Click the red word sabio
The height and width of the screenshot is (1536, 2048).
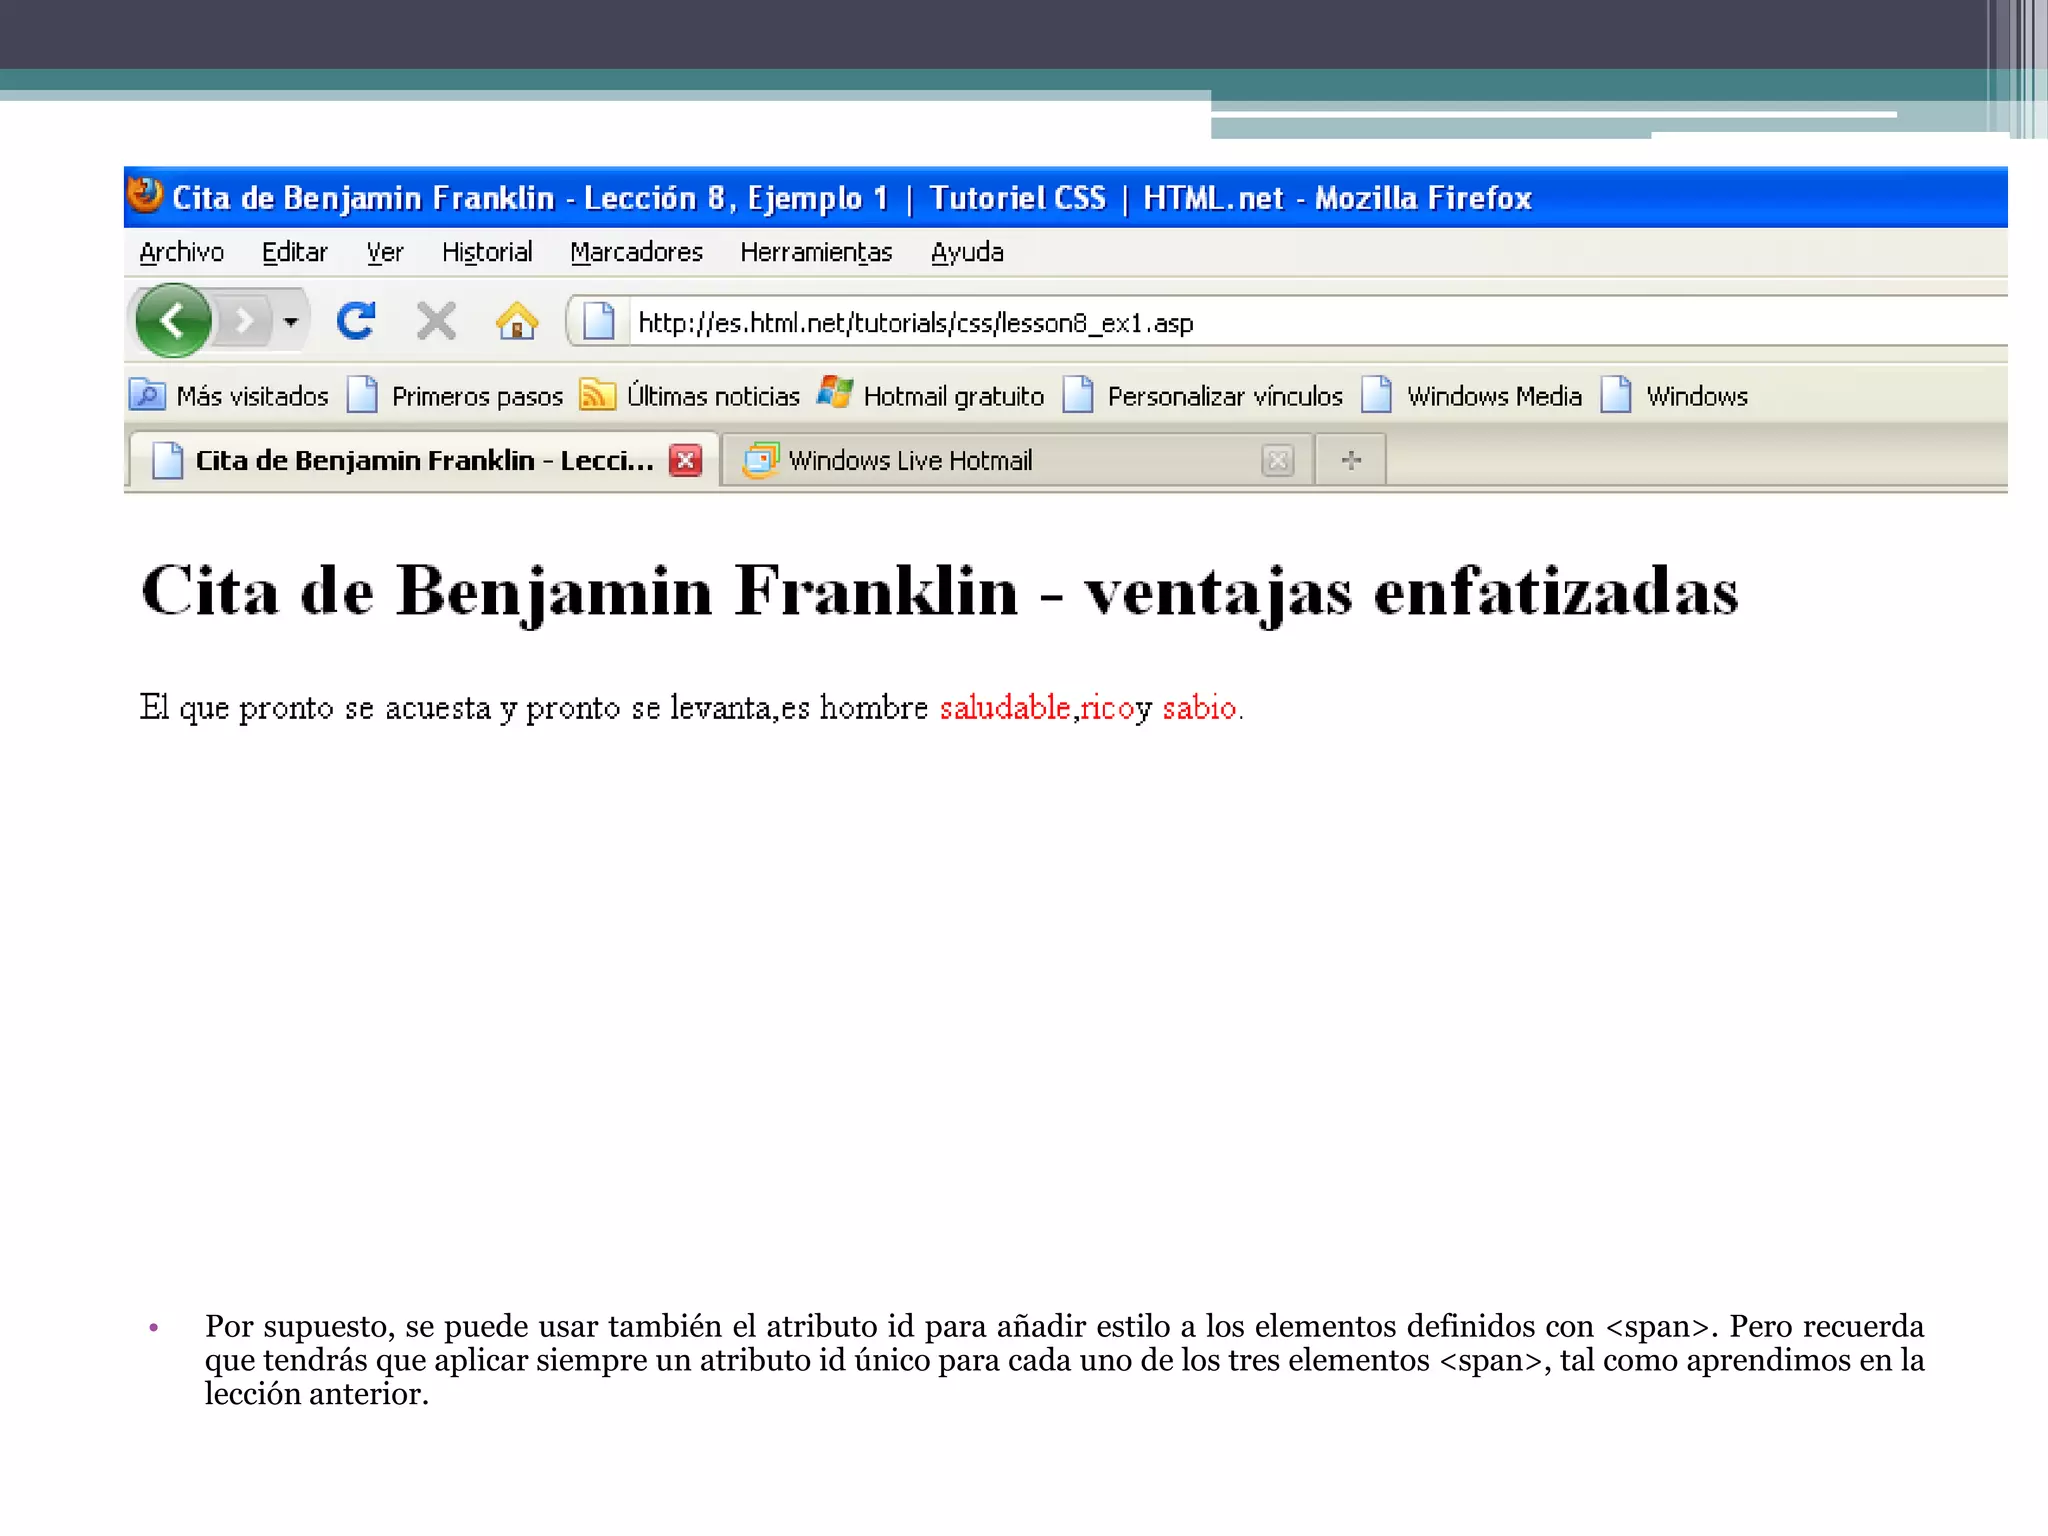(1200, 708)
